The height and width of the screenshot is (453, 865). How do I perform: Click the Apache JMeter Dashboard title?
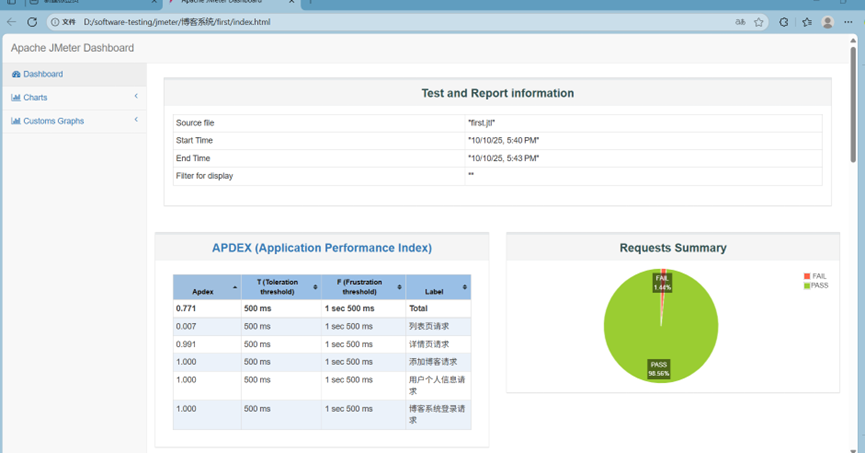(72, 48)
